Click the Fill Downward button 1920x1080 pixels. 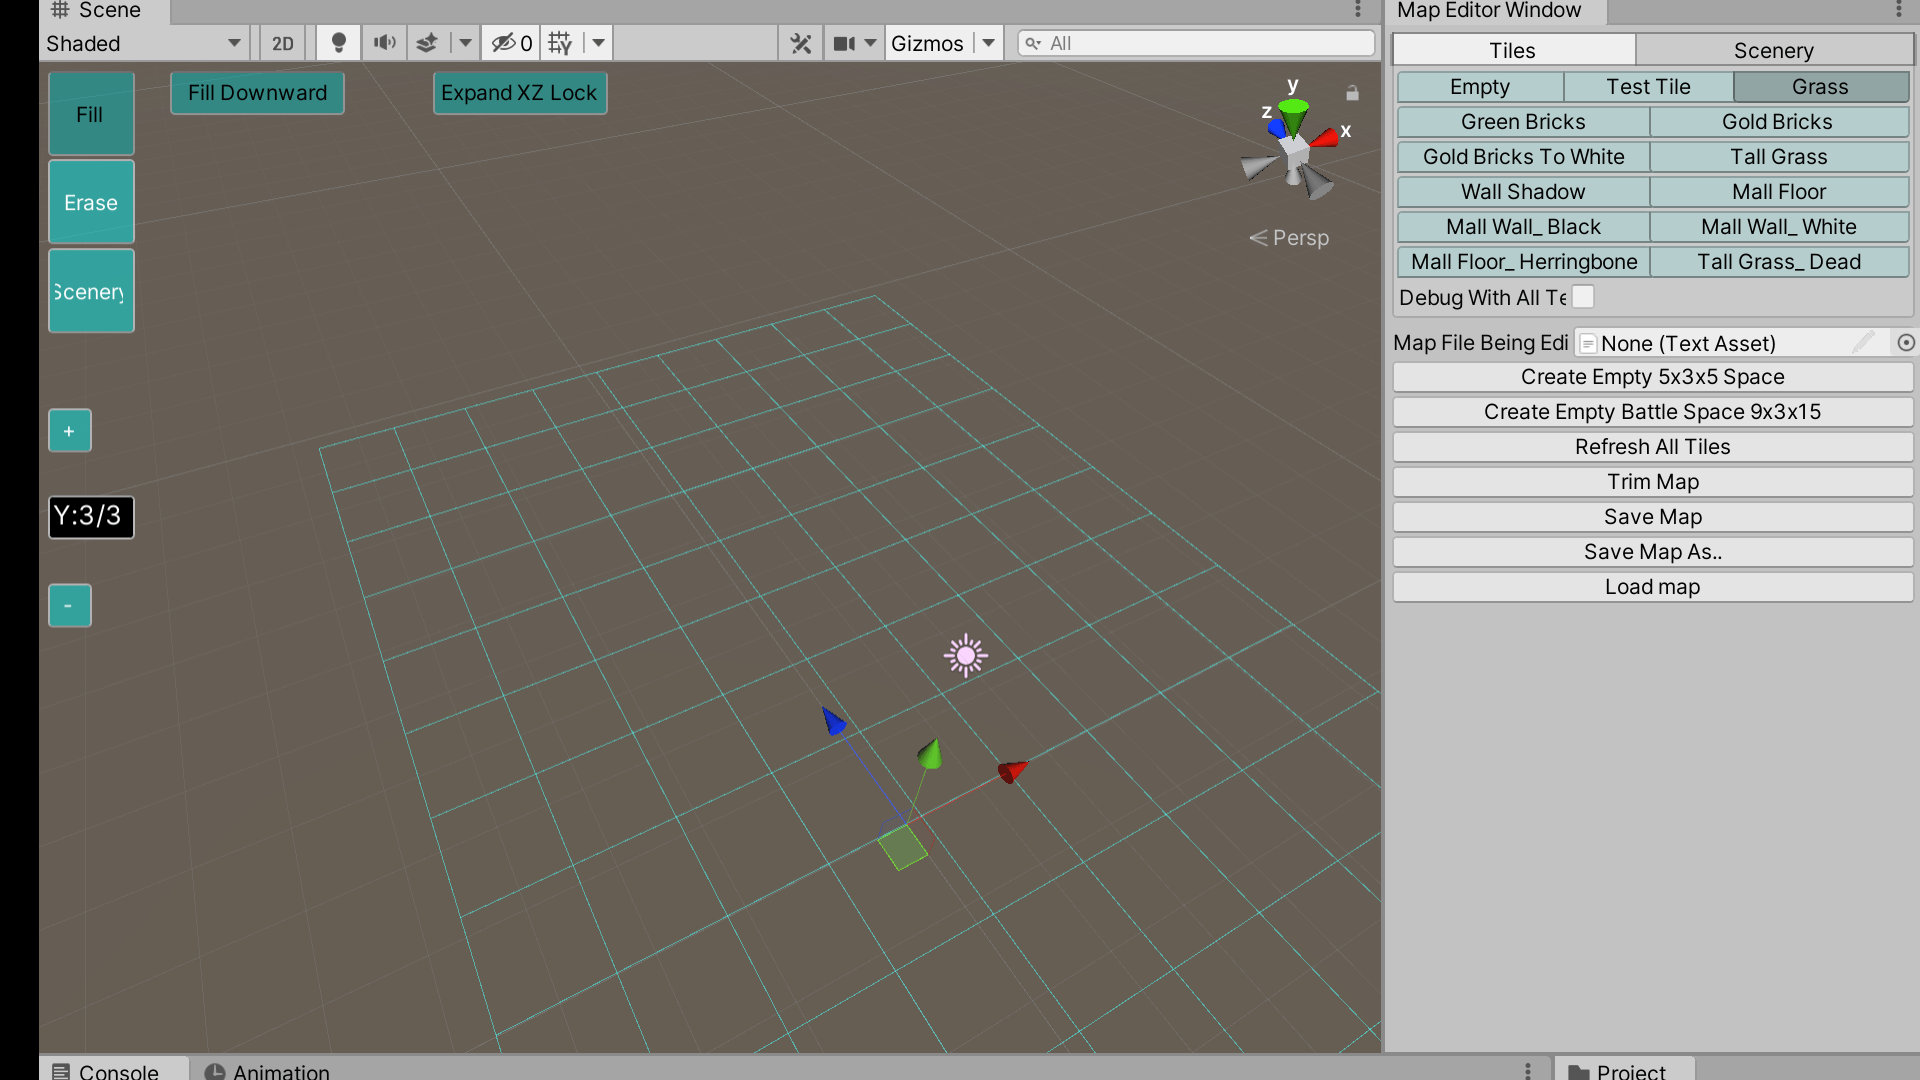tap(257, 93)
